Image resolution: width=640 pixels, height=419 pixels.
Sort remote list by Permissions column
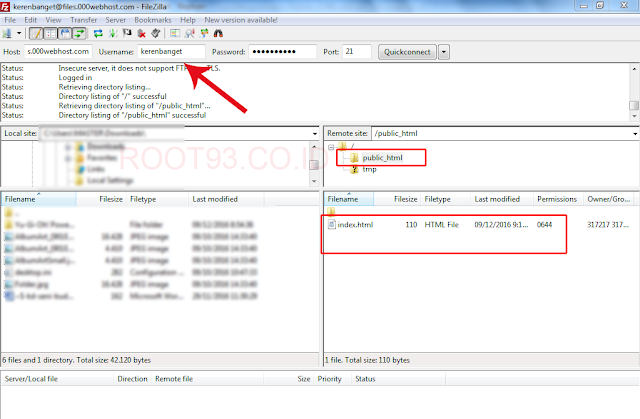(558, 199)
